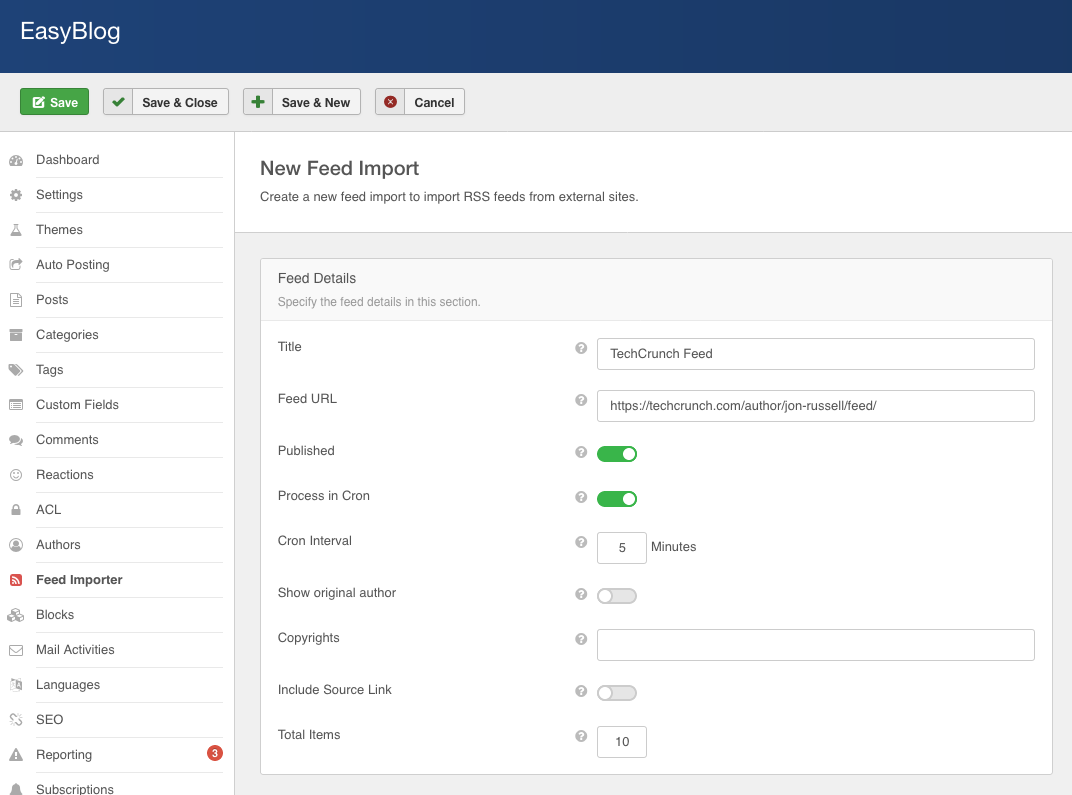Click the EasyBlog logo text
1072x795 pixels.
[x=70, y=31]
